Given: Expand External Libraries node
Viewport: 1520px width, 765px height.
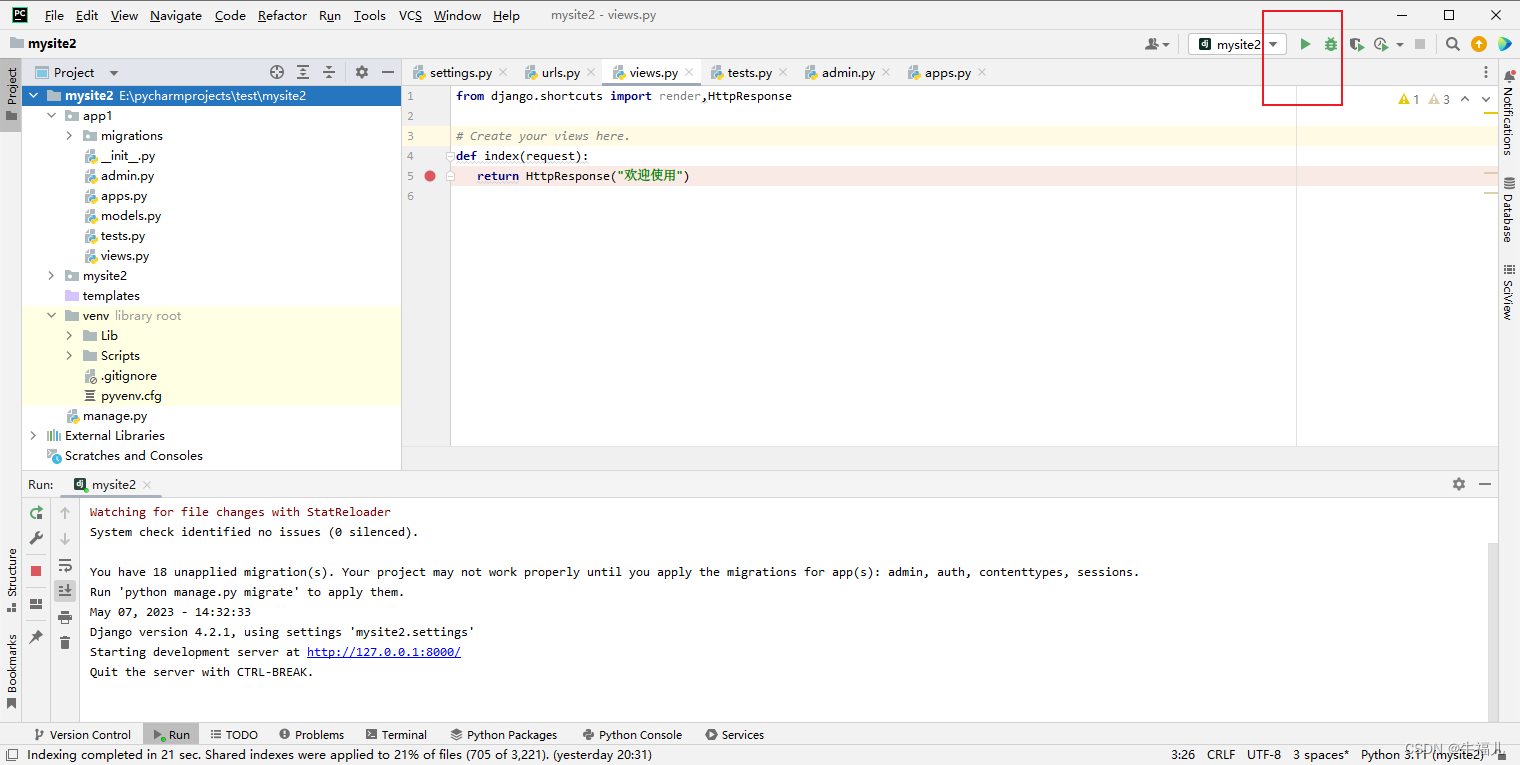Looking at the screenshot, I should click(x=33, y=436).
